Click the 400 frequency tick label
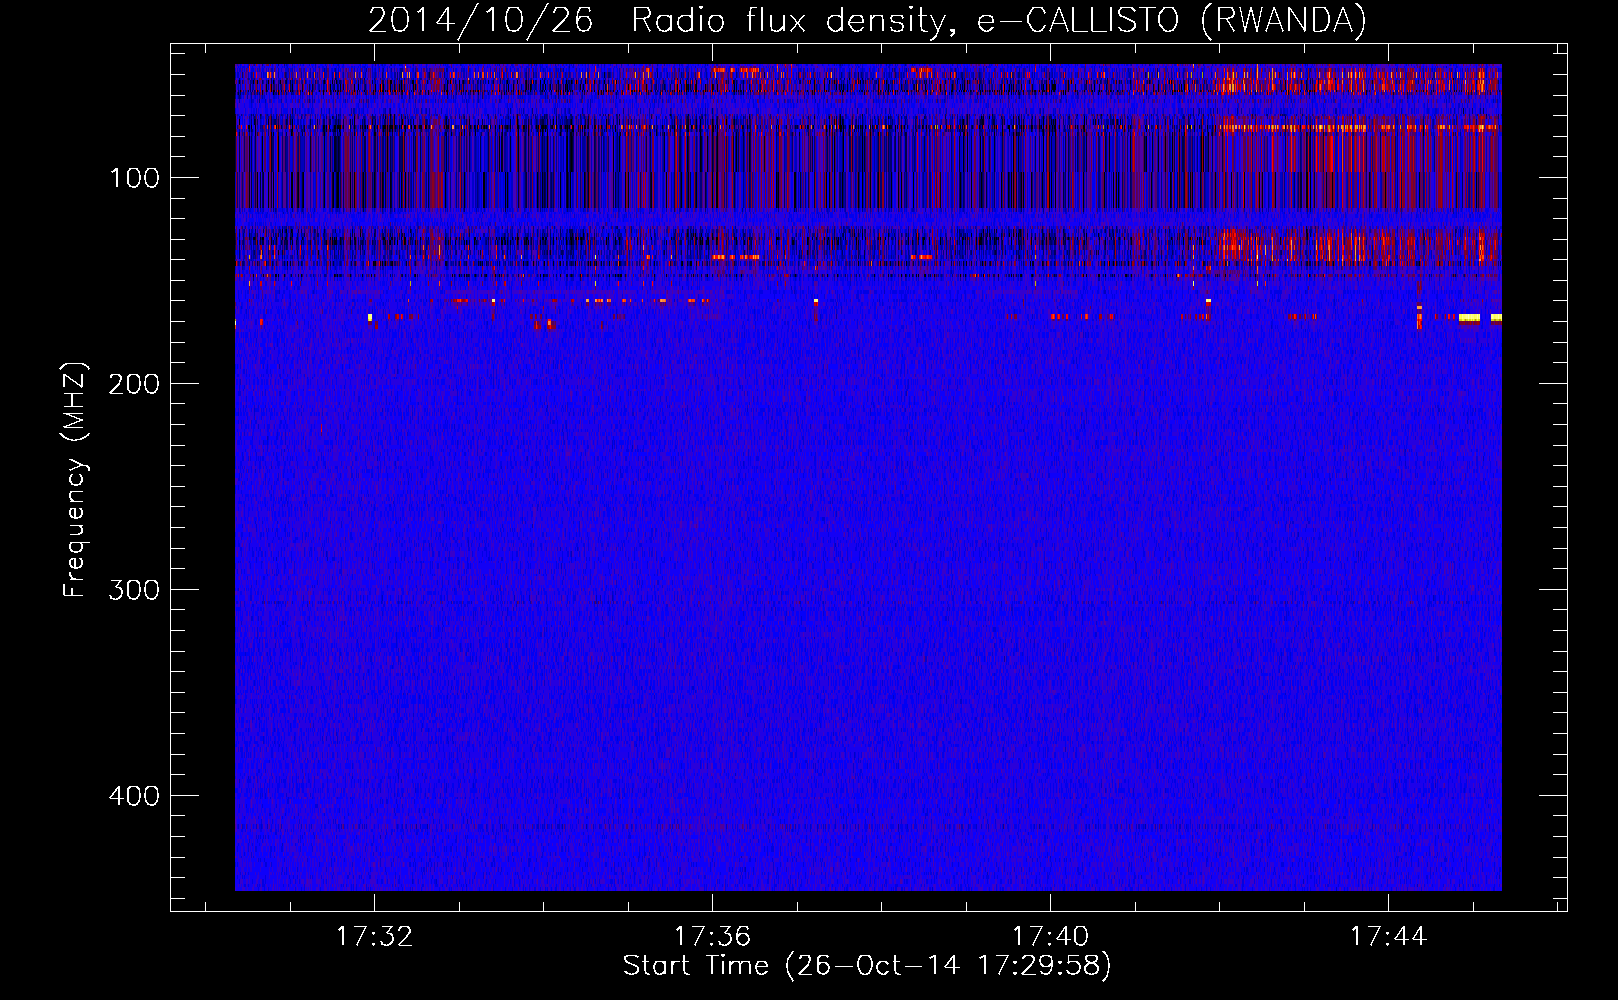1618x1000 pixels. [133, 796]
